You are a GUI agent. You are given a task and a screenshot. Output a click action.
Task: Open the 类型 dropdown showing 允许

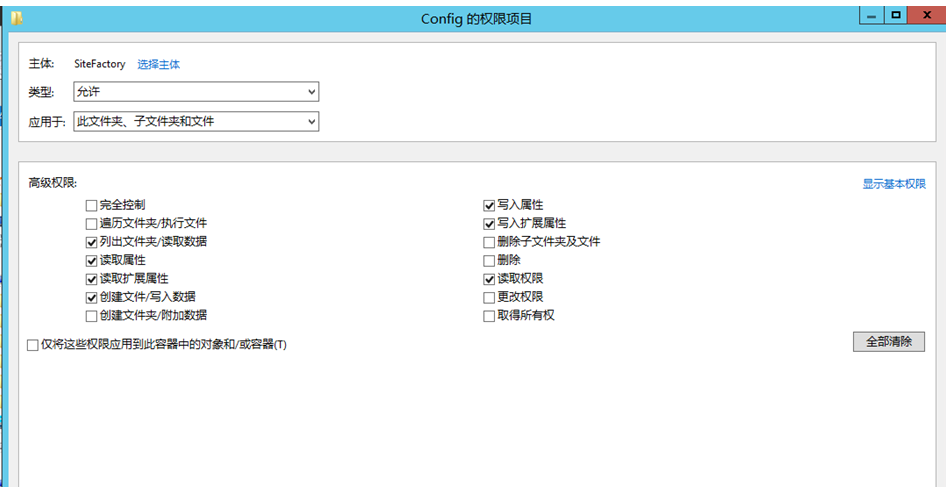click(196, 92)
